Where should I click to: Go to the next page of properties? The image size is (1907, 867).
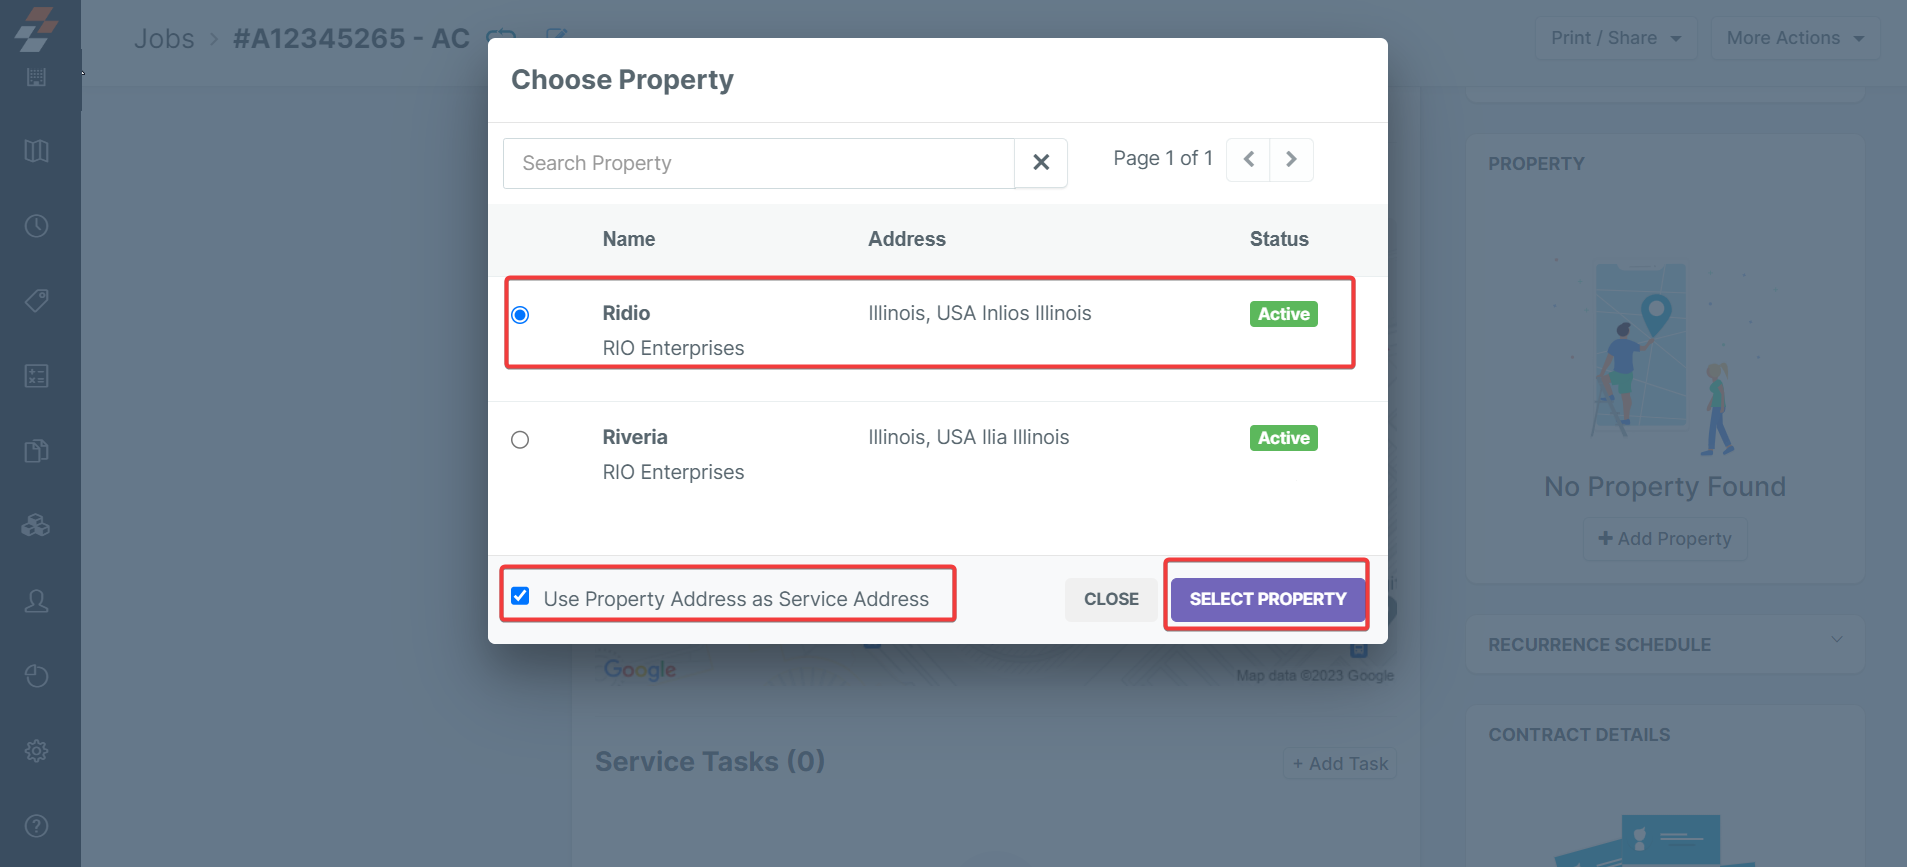1291,159
